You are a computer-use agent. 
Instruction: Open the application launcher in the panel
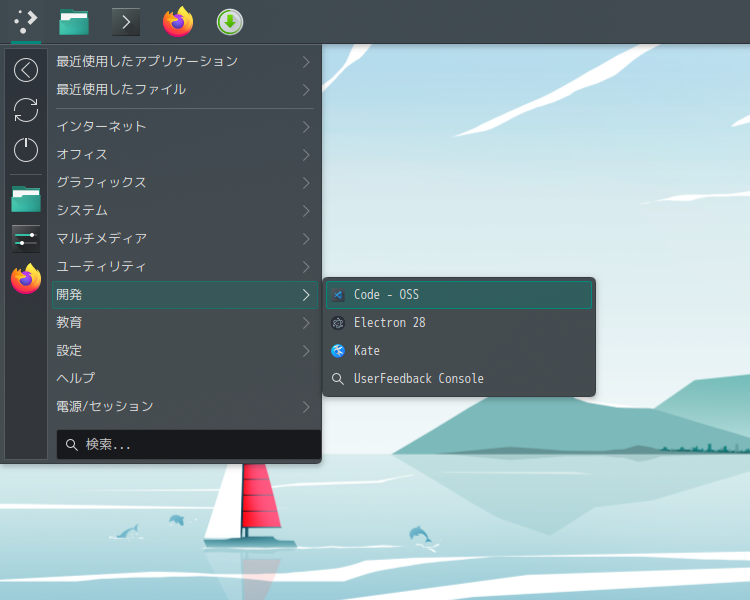click(26, 22)
